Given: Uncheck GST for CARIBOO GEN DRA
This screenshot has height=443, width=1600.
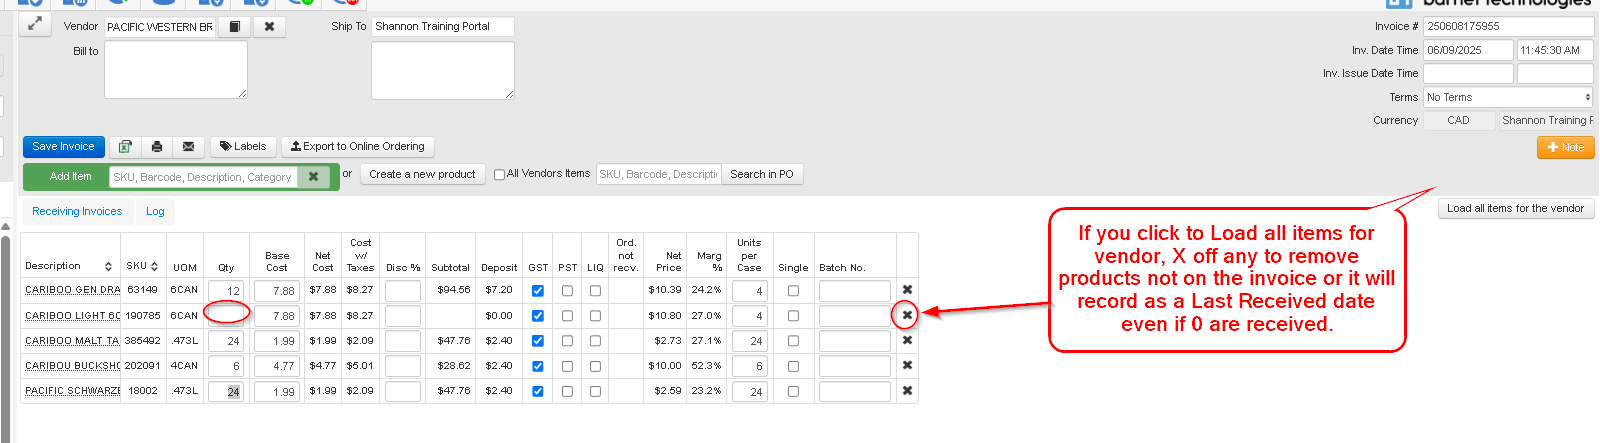Looking at the screenshot, I should (538, 291).
